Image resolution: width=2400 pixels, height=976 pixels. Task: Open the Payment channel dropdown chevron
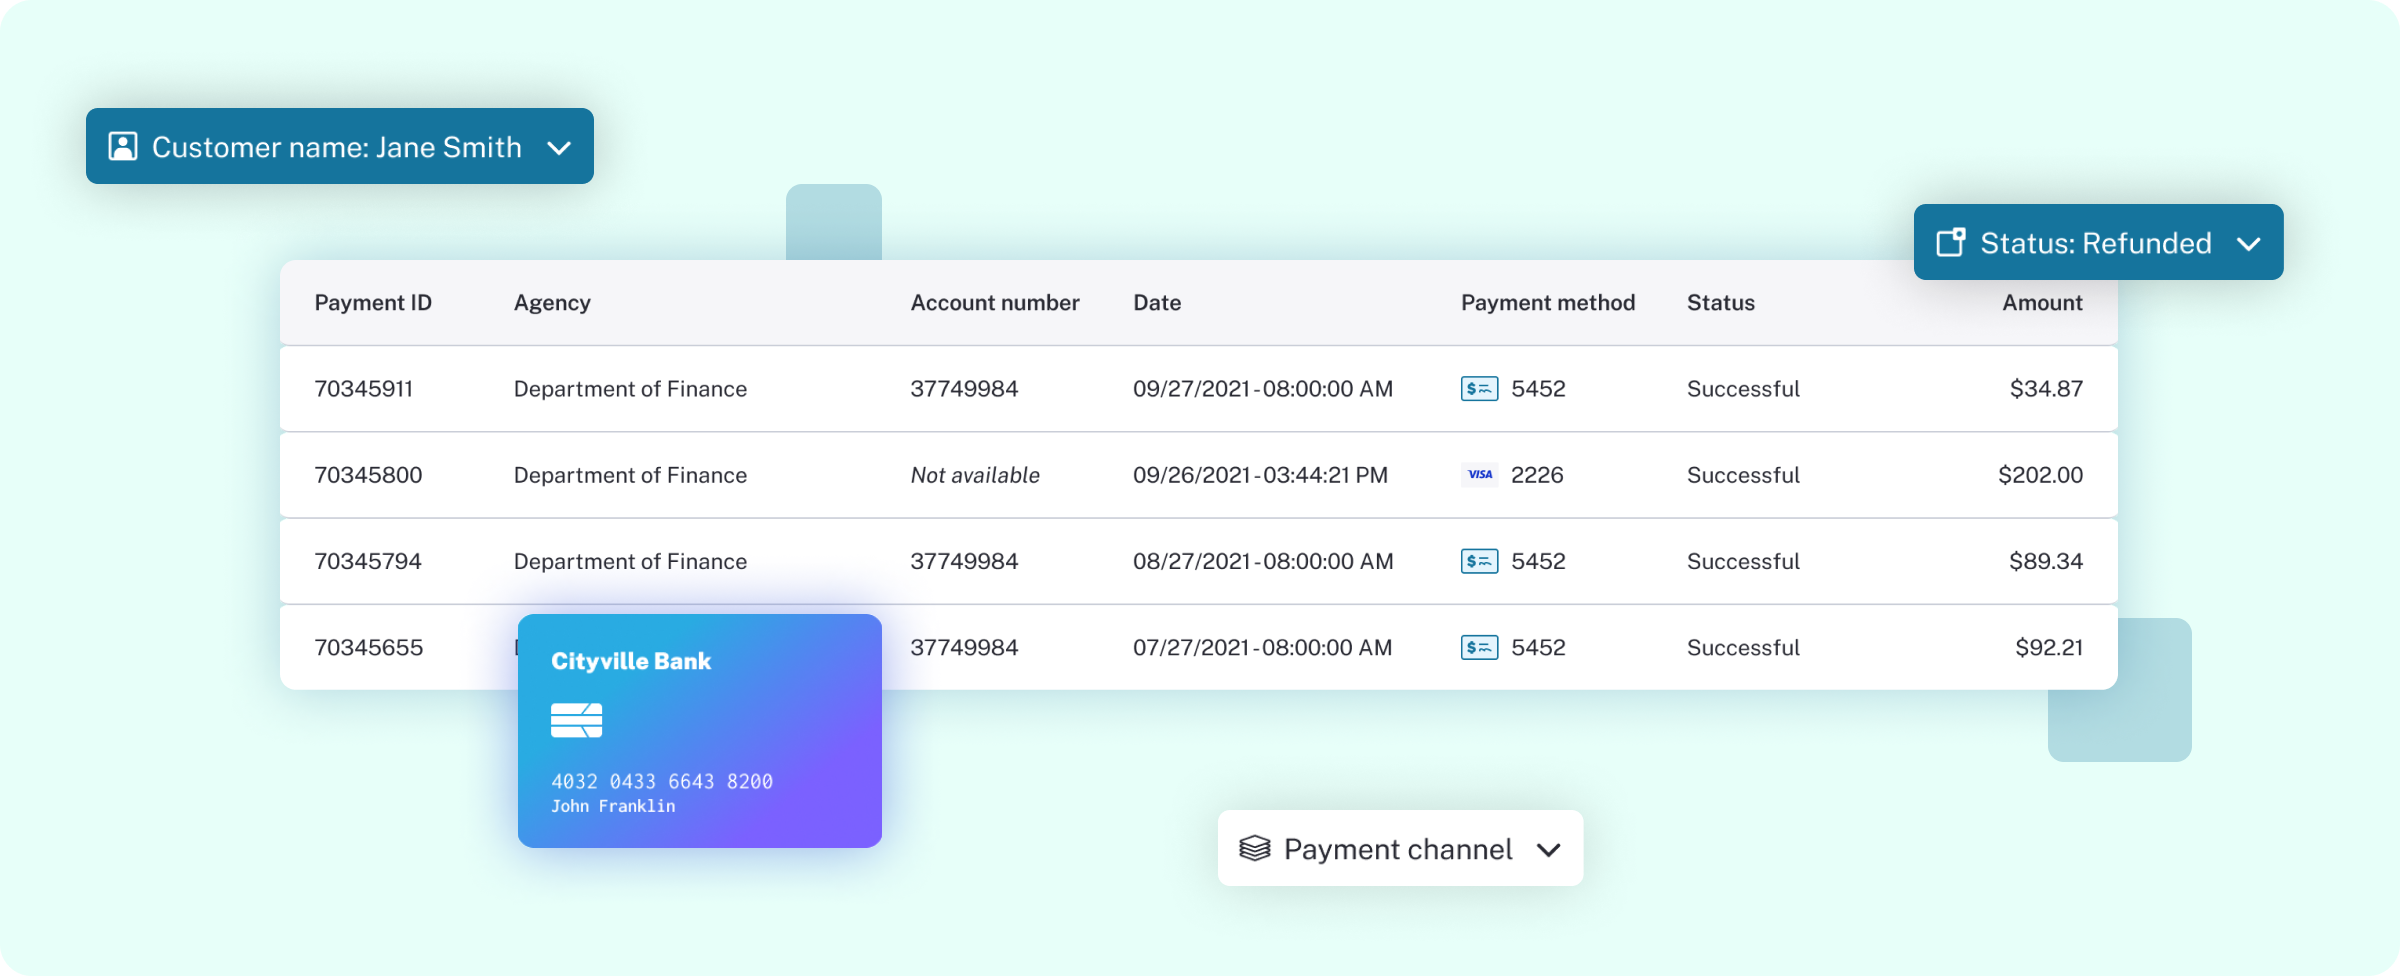click(1548, 850)
